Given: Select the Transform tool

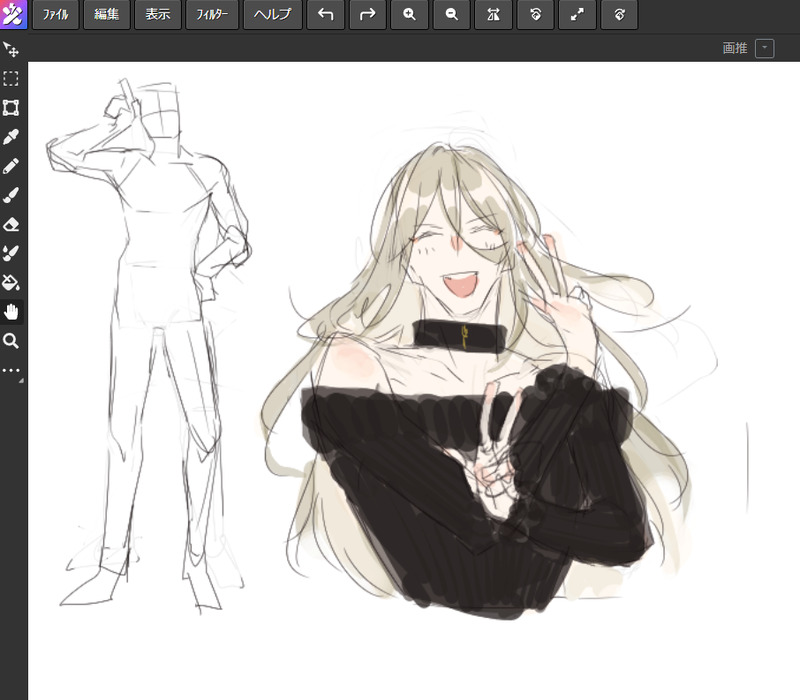Looking at the screenshot, I should tap(11, 108).
